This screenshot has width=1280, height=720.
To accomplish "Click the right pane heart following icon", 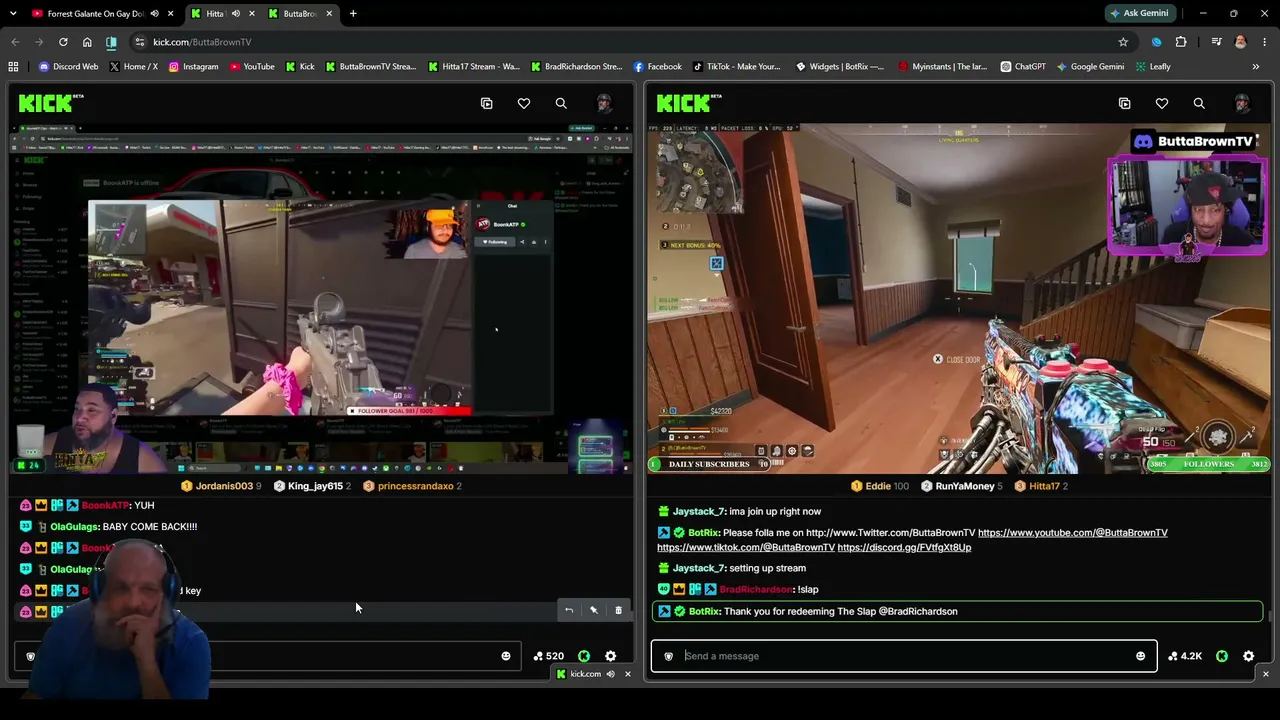I will (x=1162, y=104).
